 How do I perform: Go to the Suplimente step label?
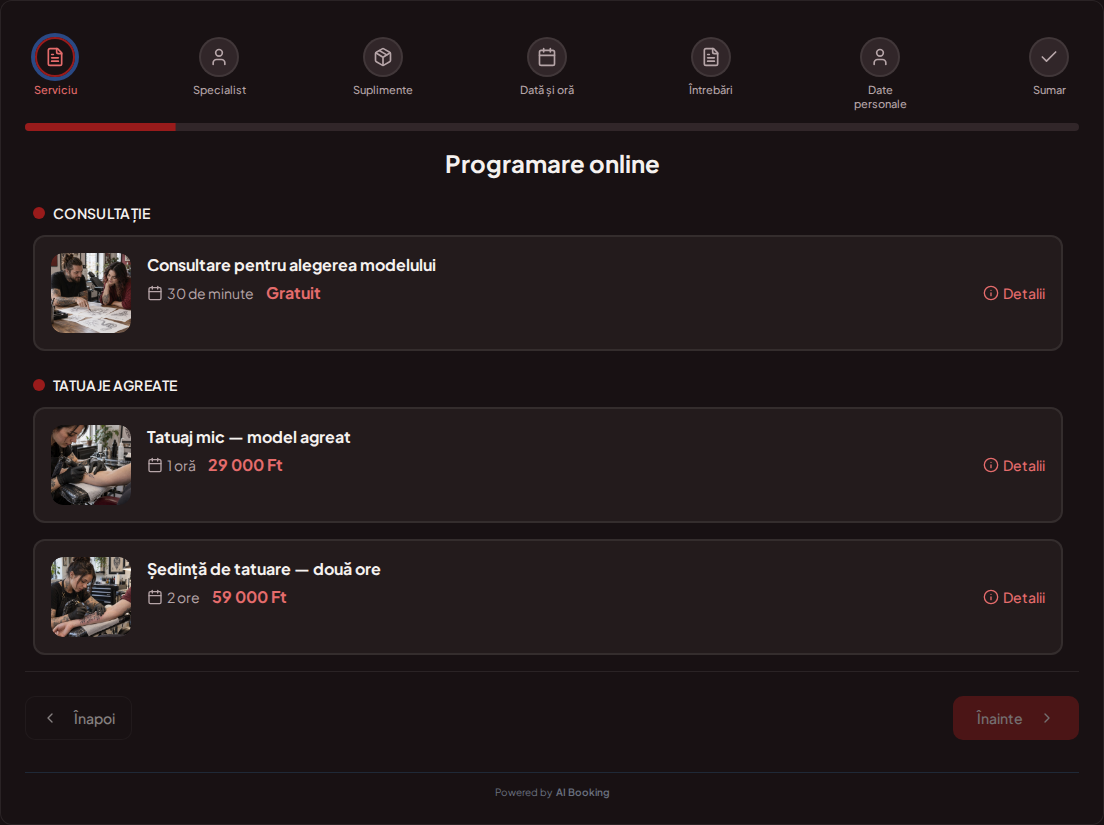pos(383,90)
